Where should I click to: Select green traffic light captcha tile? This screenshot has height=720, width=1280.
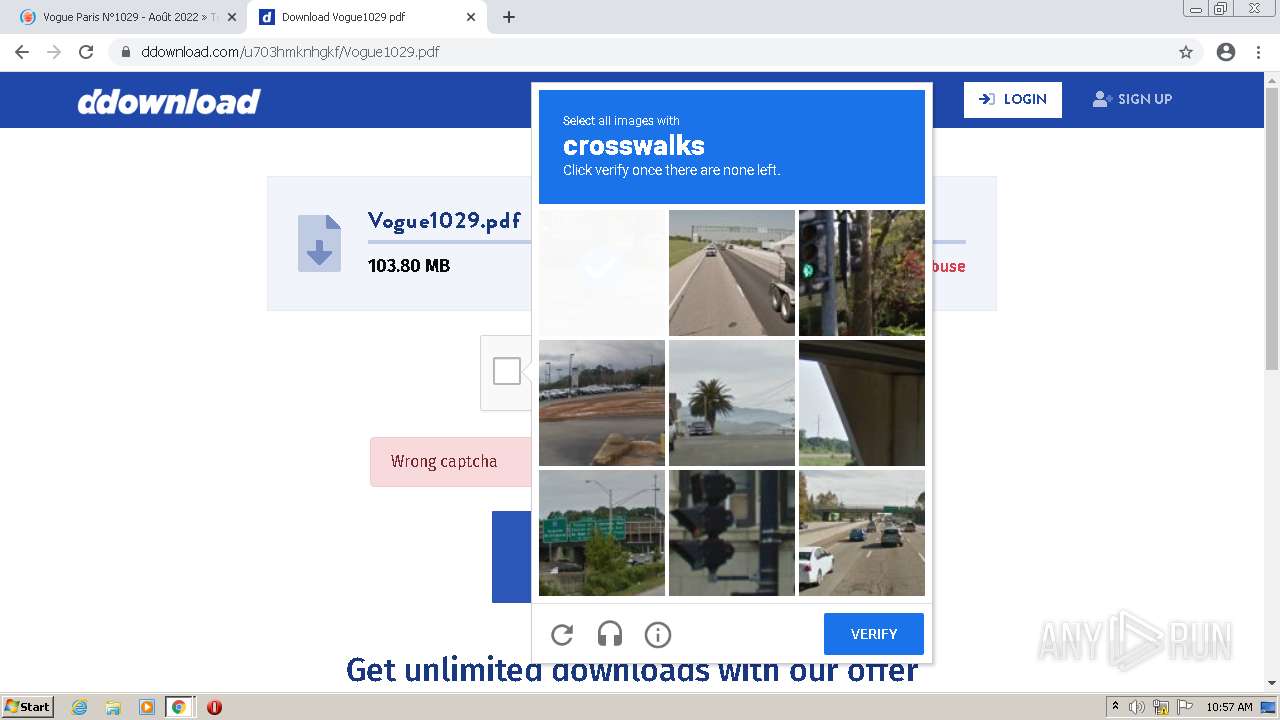(862, 273)
